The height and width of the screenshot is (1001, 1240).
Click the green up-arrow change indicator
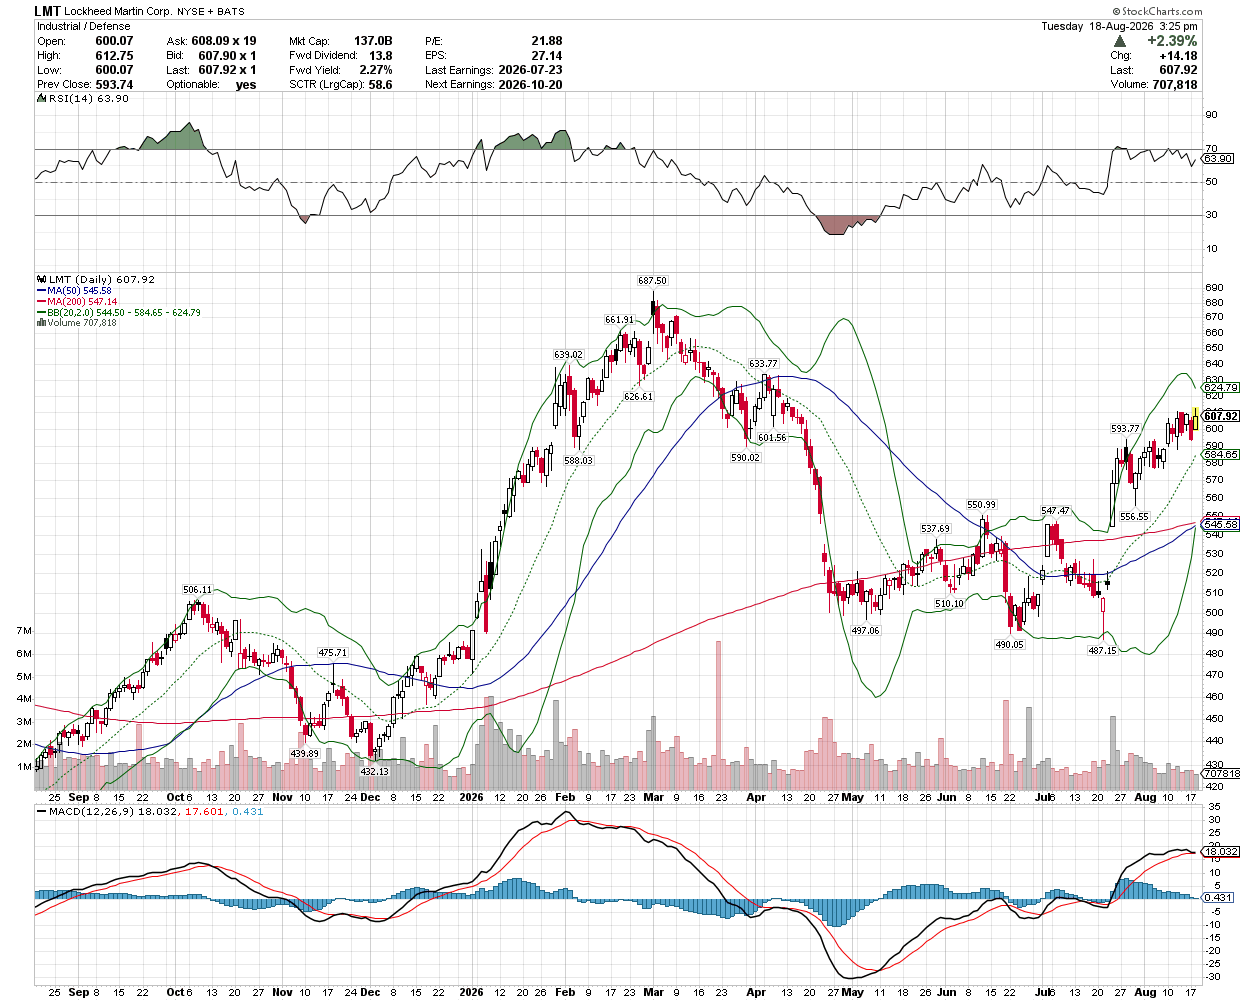point(1120,41)
